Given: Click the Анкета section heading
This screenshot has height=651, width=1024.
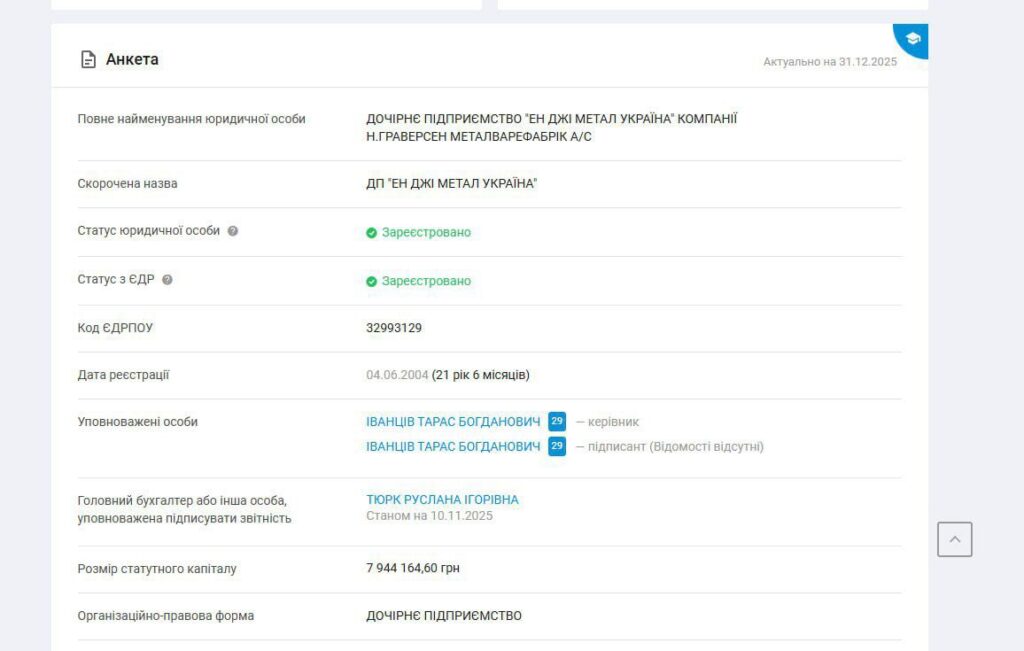Looking at the screenshot, I should click(x=132, y=59).
